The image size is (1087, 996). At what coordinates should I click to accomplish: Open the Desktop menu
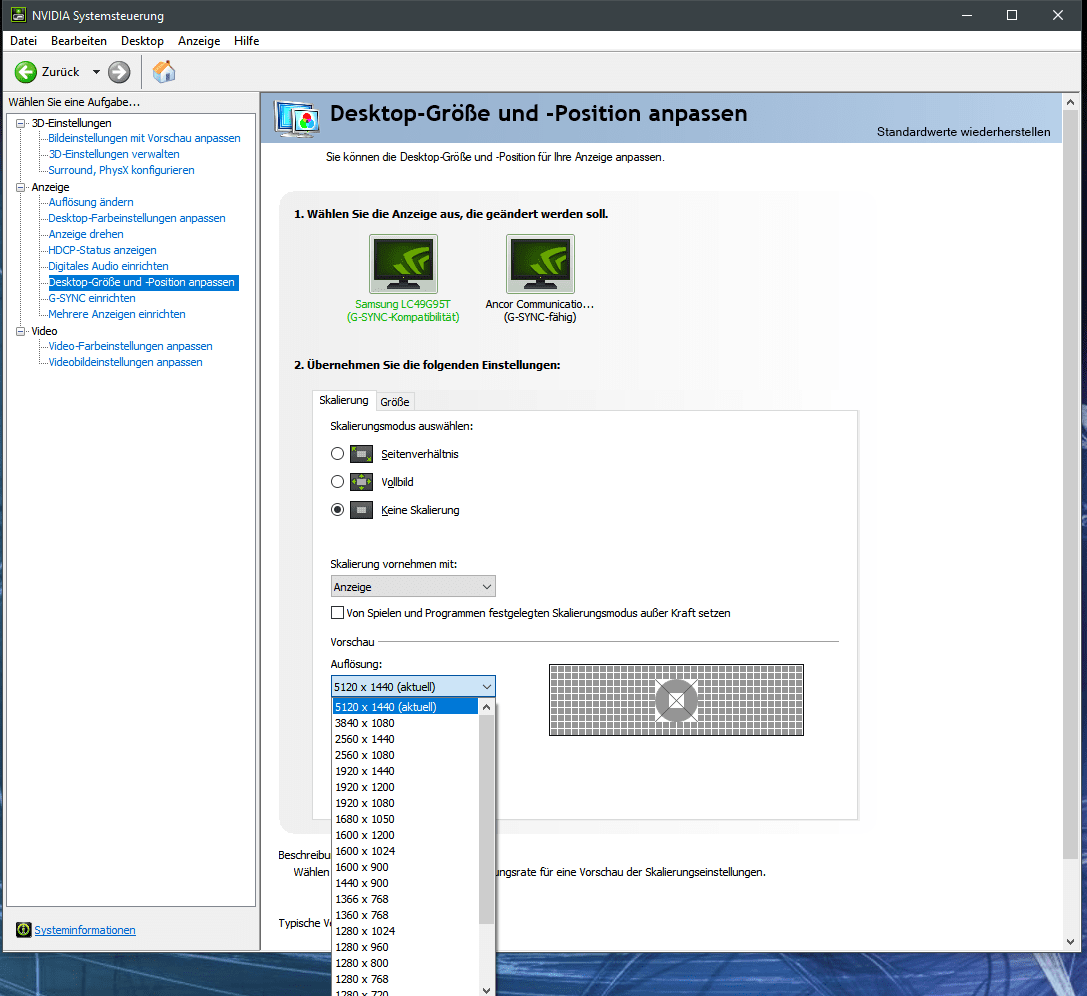pyautogui.click(x=142, y=41)
